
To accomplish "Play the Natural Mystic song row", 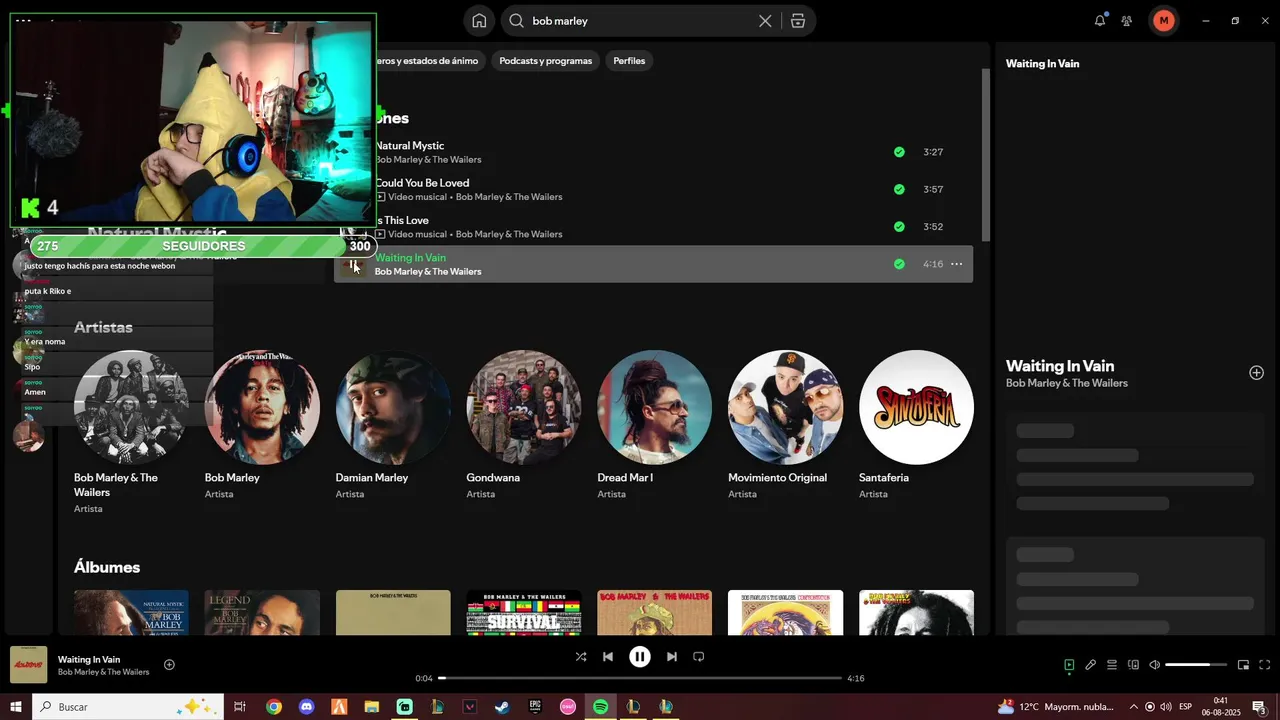I will coord(653,152).
